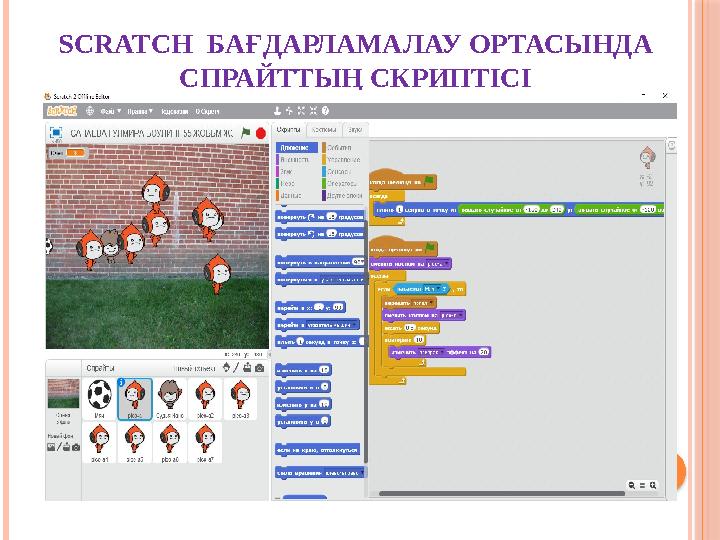Edit the repeat count field showing 10
720x540 pixels.
(x=418, y=340)
